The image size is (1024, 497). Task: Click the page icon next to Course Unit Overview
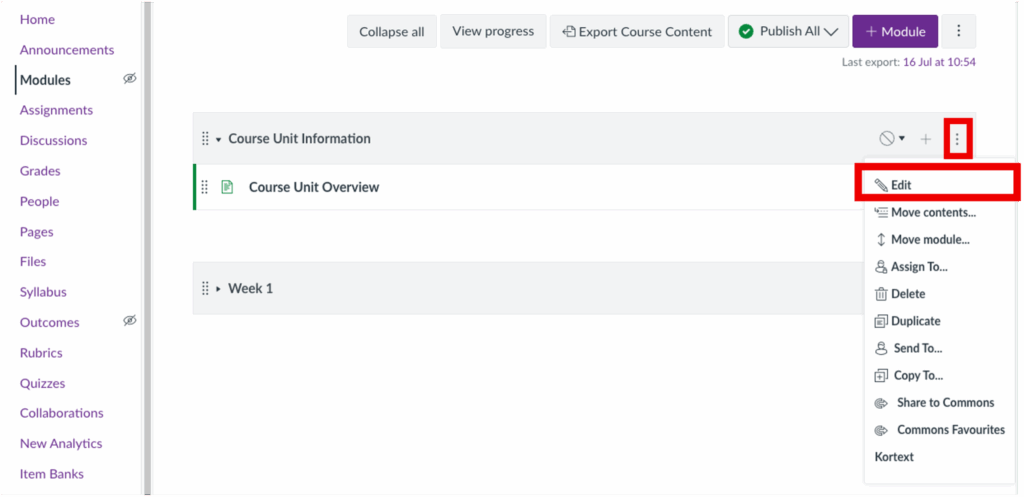click(227, 187)
